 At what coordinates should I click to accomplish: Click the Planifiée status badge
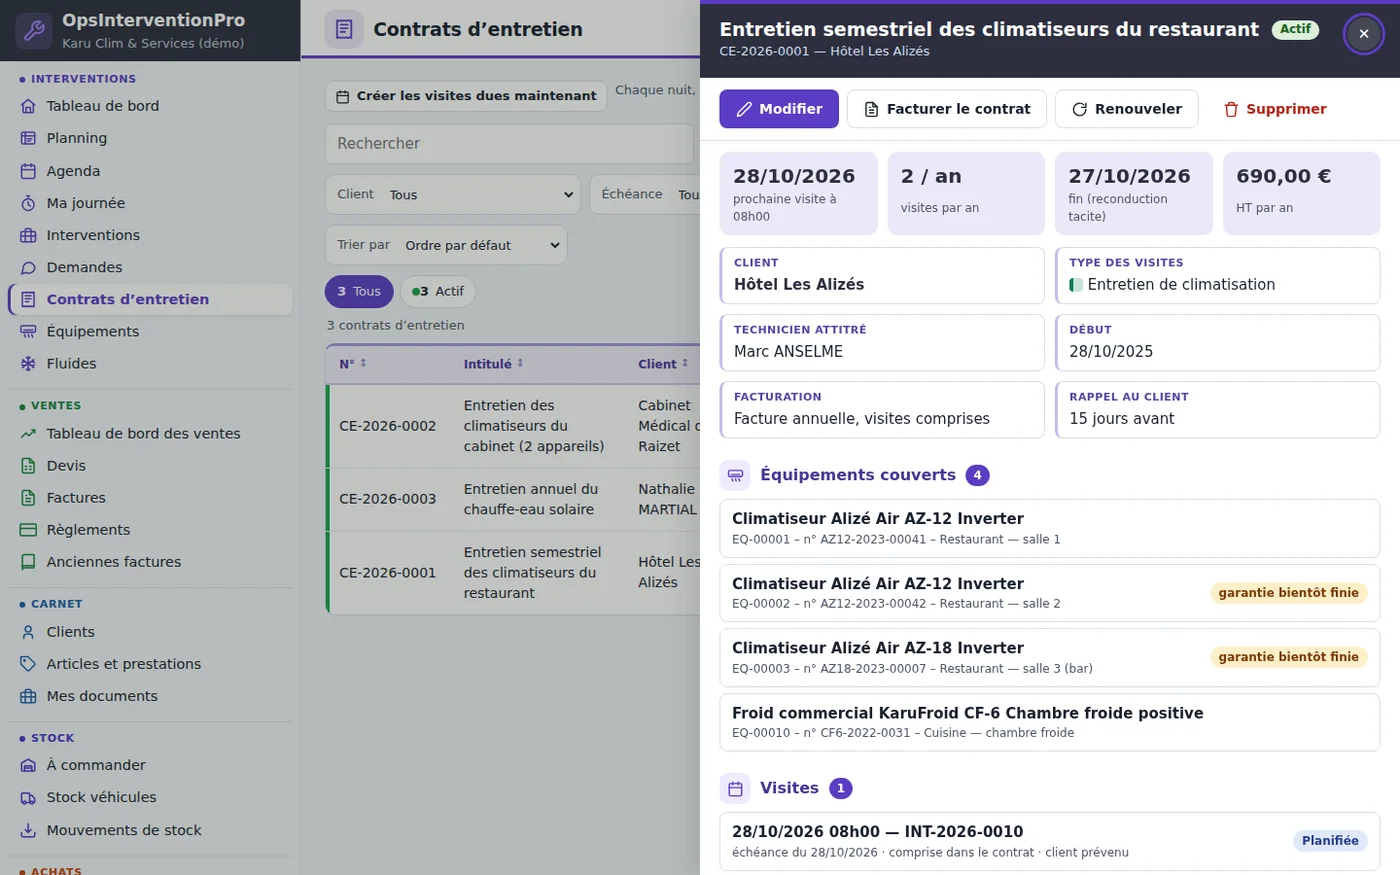point(1330,841)
